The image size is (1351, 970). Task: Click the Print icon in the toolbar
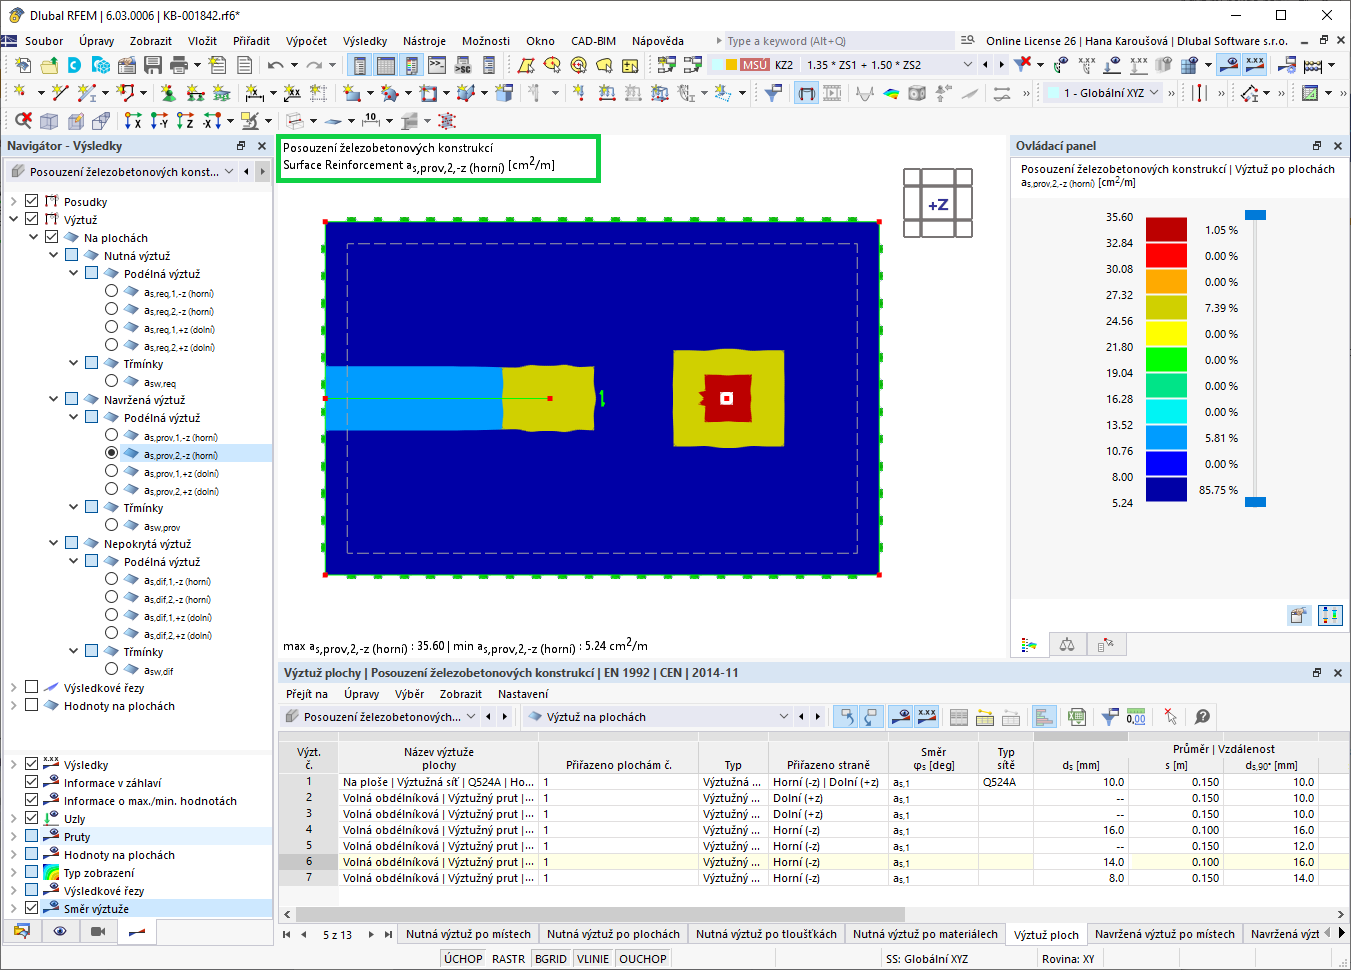point(179,65)
